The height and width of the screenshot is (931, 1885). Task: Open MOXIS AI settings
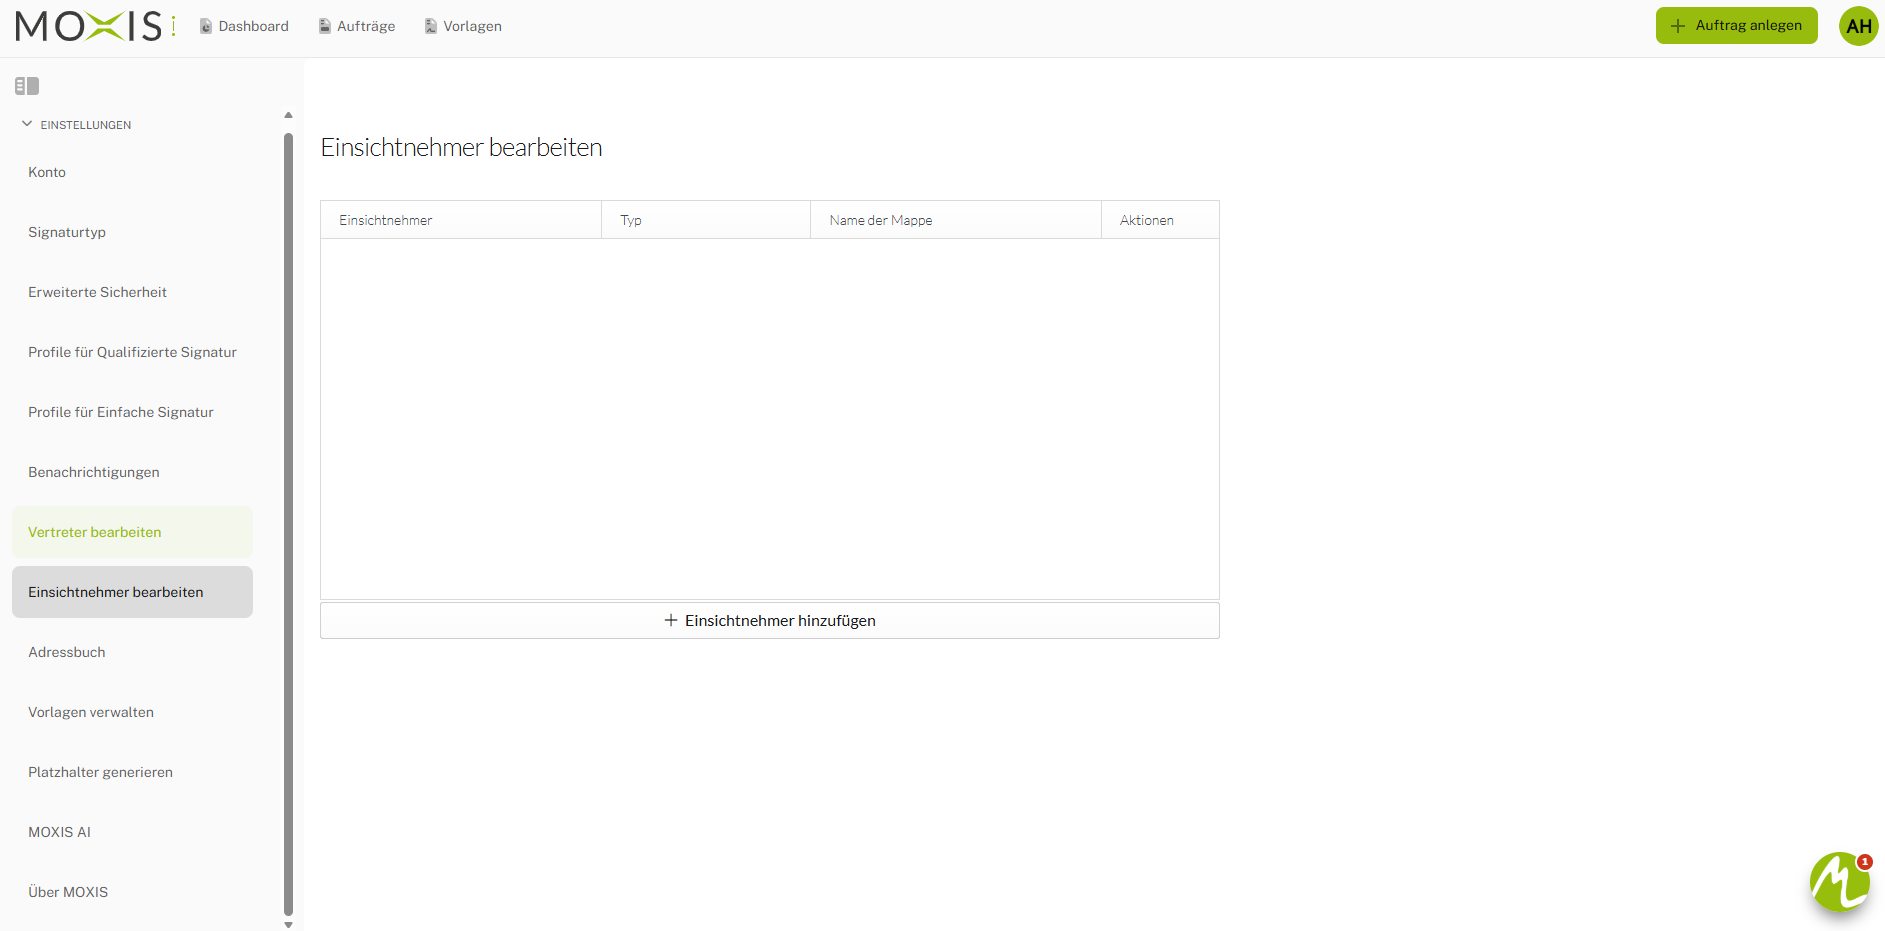132,832
